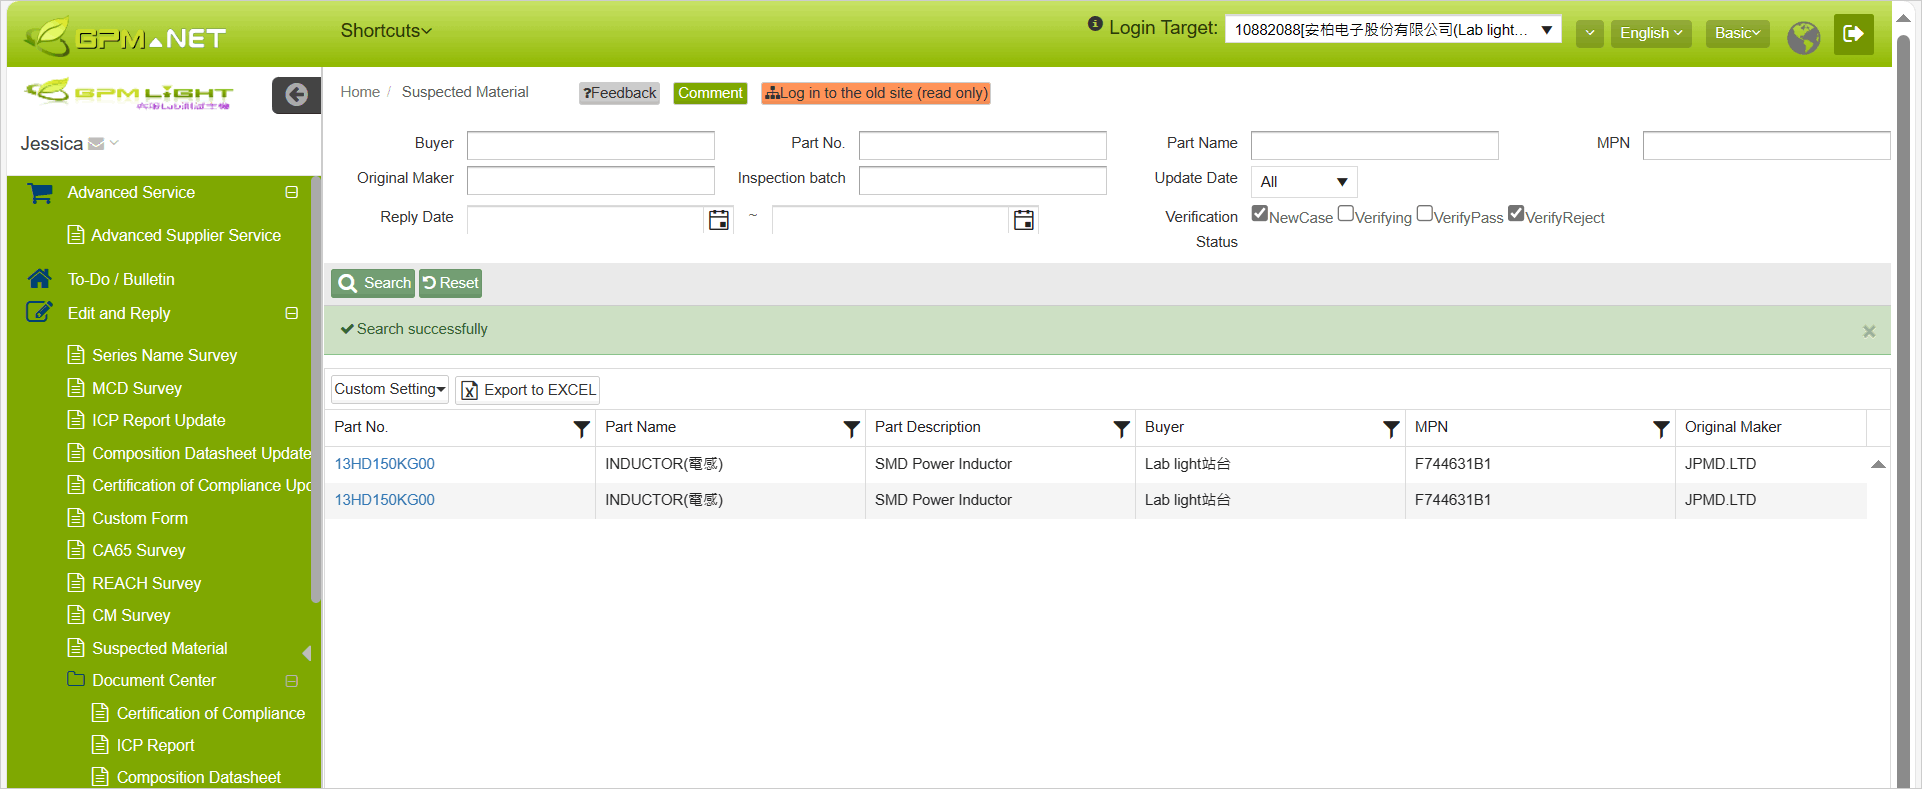The width and height of the screenshot is (1922, 789).
Task: Click into the Original Maker input field
Action: 590,180
